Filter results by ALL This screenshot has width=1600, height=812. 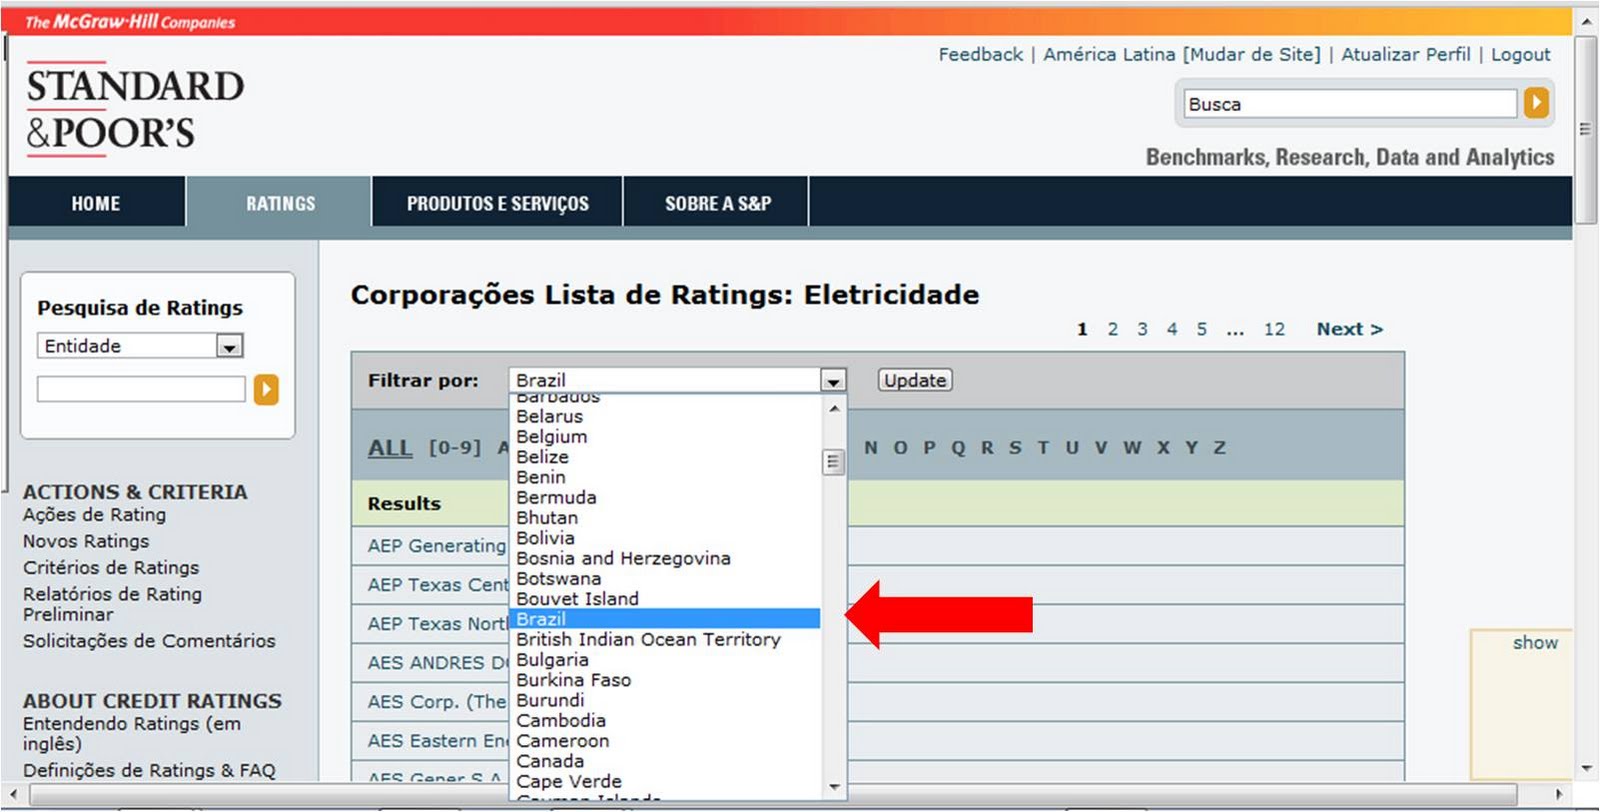tap(390, 448)
